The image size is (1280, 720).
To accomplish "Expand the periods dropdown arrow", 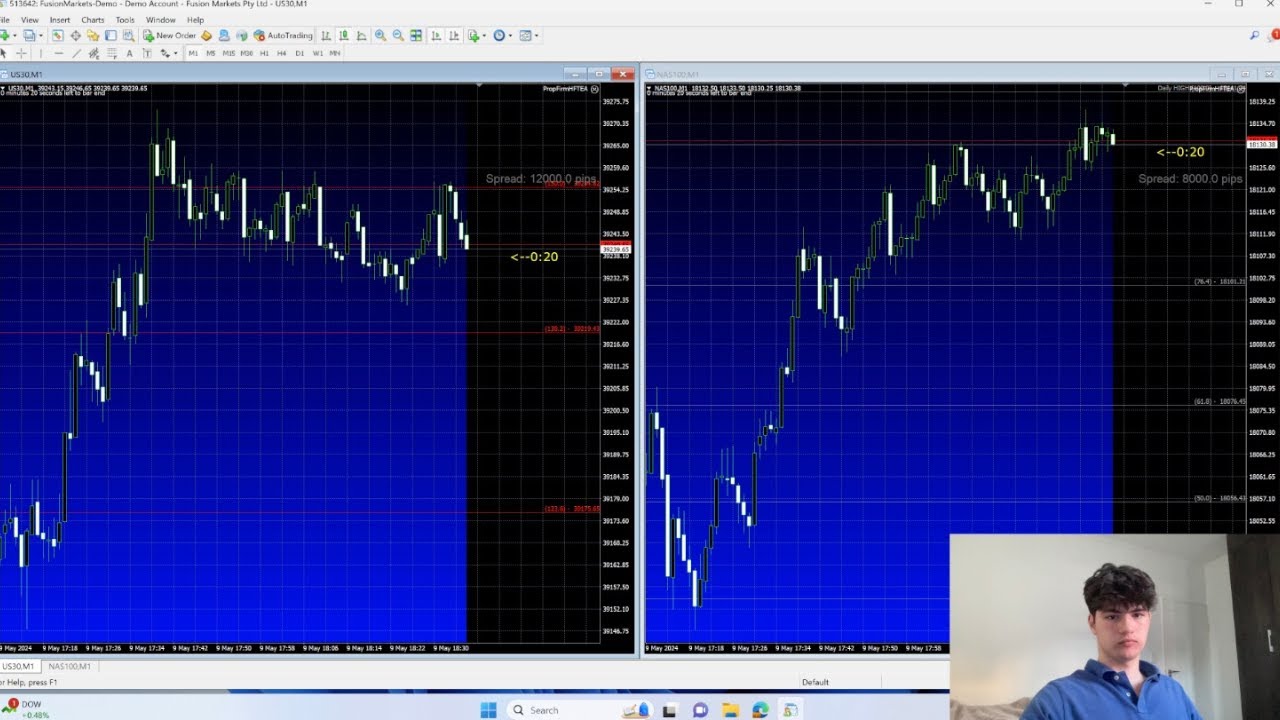I will pyautogui.click(x=510, y=35).
